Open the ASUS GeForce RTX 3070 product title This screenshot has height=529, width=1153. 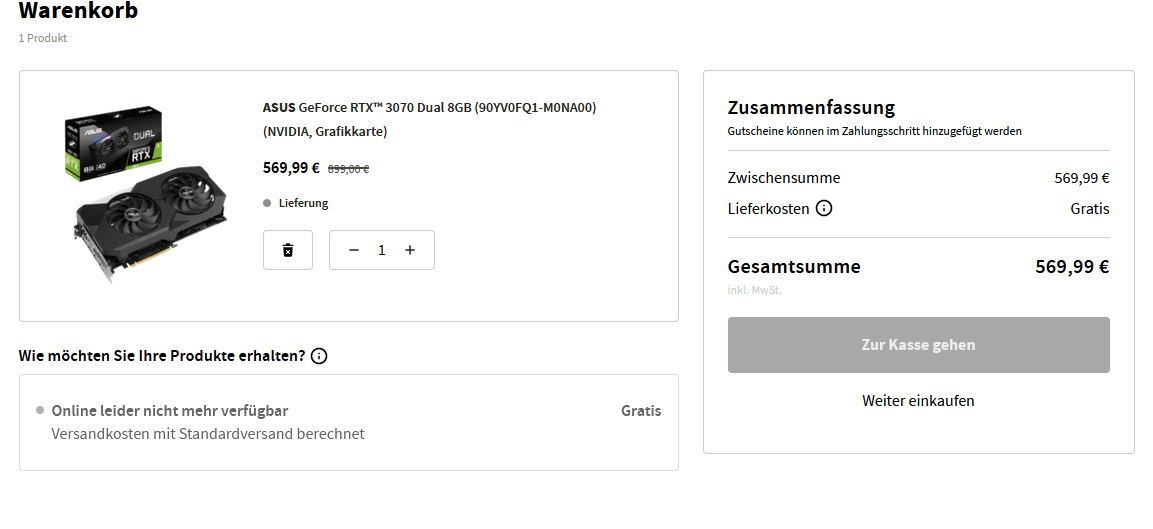click(x=429, y=107)
